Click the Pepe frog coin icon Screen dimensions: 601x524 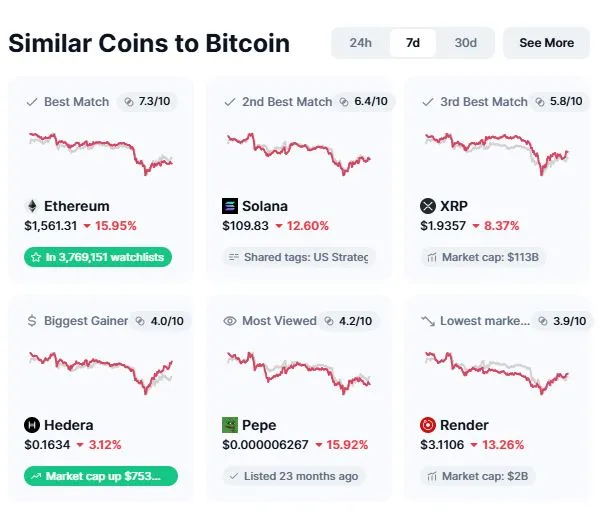coord(230,425)
